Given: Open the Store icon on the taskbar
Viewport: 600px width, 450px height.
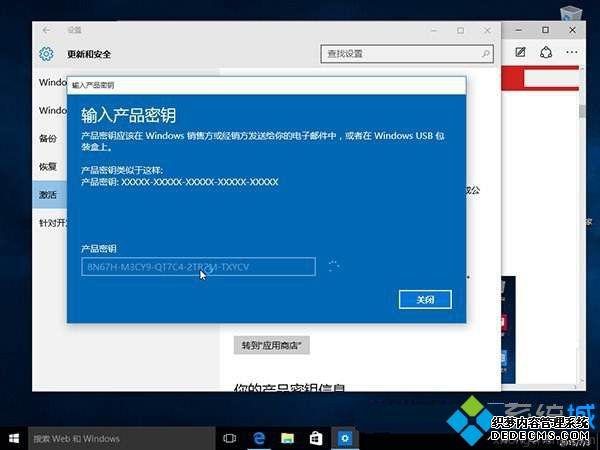Looking at the screenshot, I should click(316, 439).
